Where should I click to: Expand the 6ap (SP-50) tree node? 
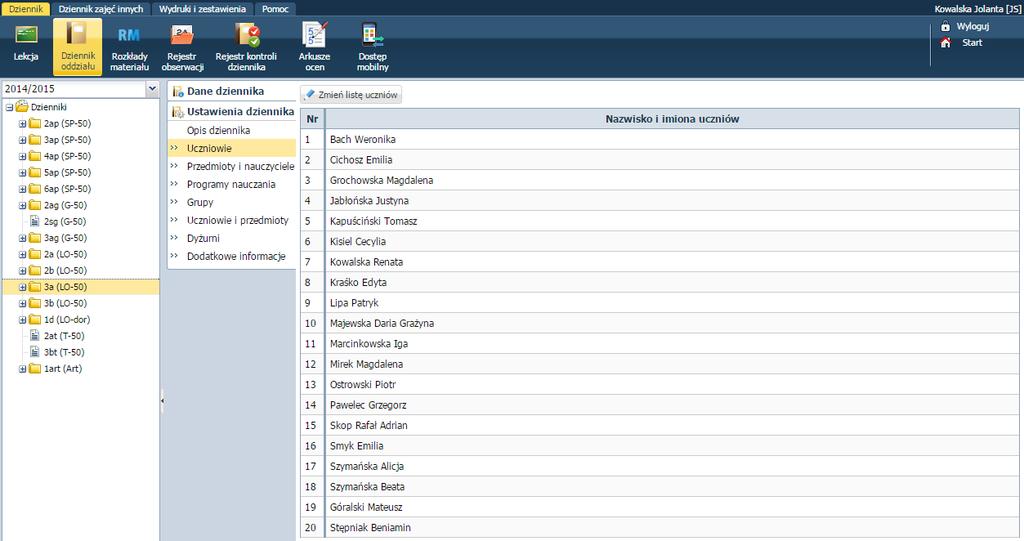(22, 189)
